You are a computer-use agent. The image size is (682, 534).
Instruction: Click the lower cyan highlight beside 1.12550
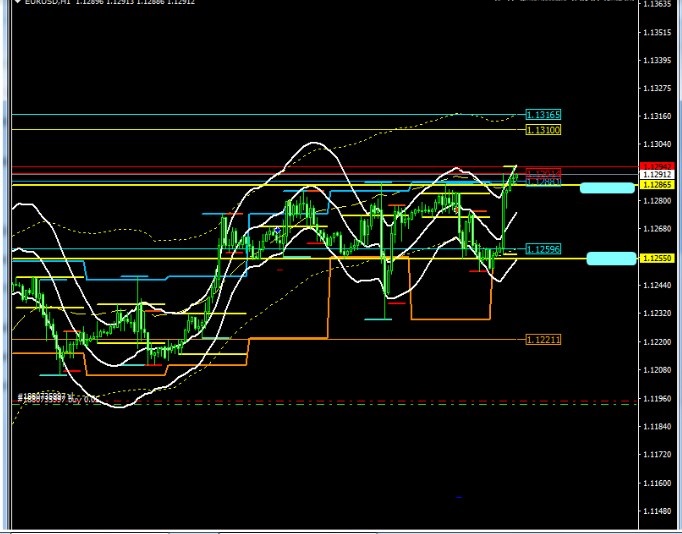(x=611, y=259)
